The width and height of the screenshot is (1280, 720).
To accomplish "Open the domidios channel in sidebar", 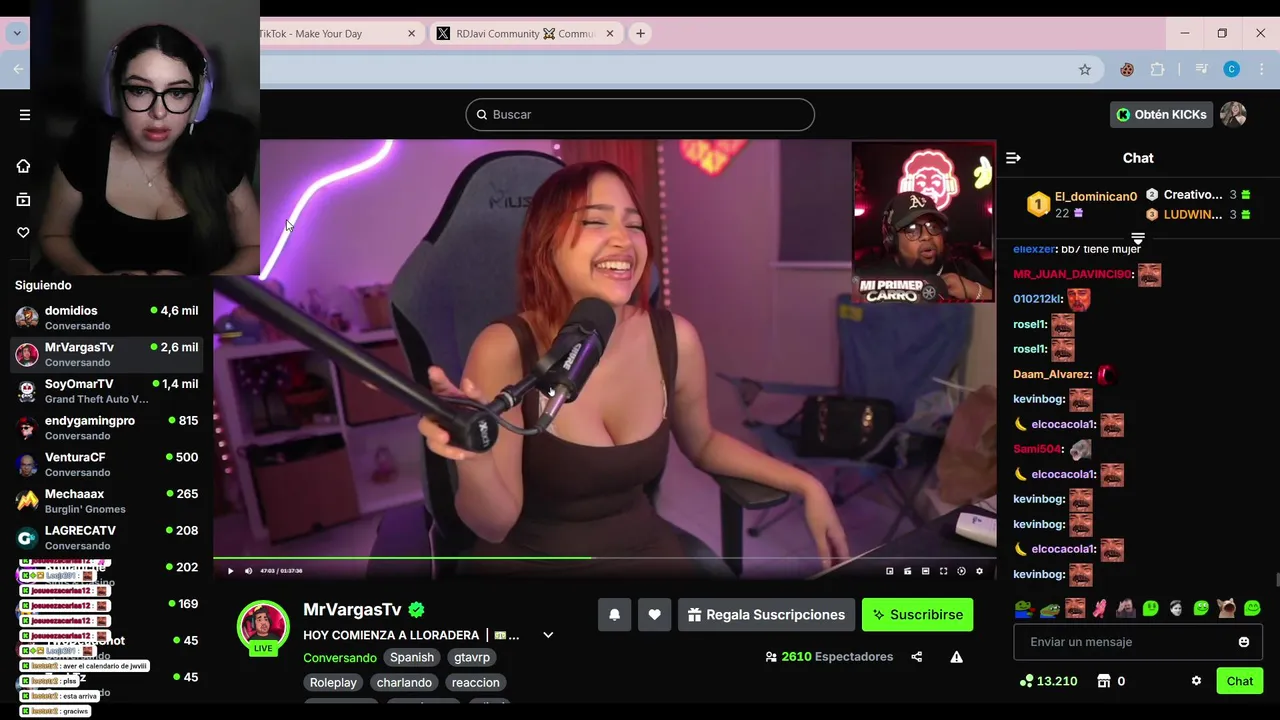I will [x=106, y=318].
